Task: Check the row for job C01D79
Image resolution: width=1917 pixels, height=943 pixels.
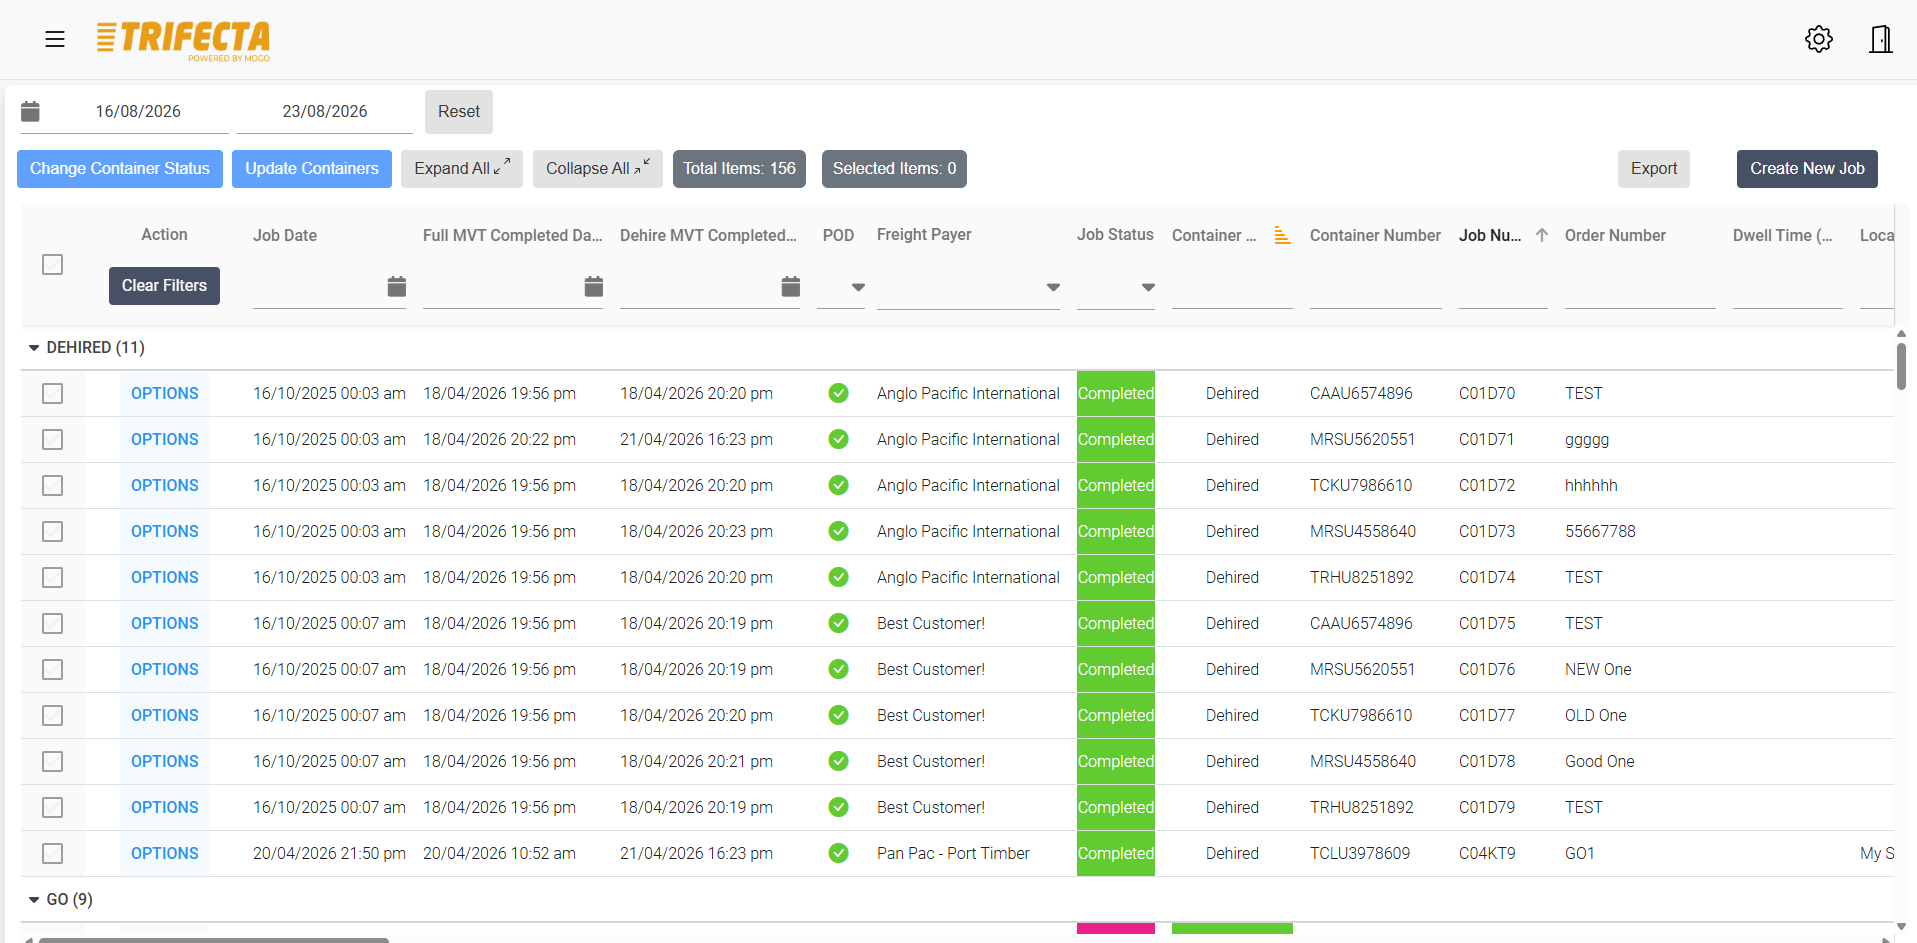Action: 53,808
